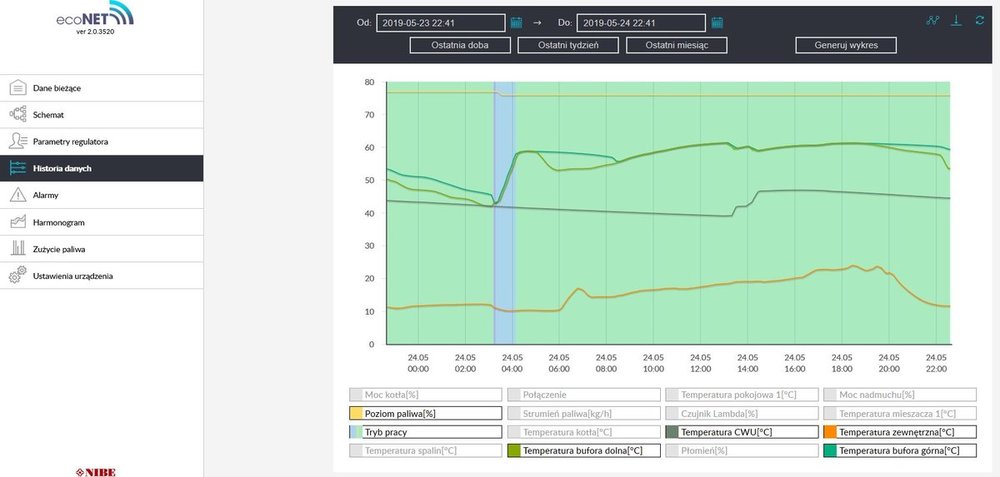Click the chart line-type icon
Viewport: 1000px width, 477px height.
[933, 21]
